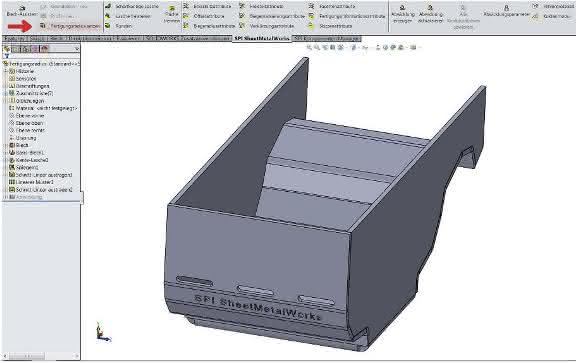Select the Kante-Lasche2 feature
This screenshot has width=580, height=363.
coord(28,160)
